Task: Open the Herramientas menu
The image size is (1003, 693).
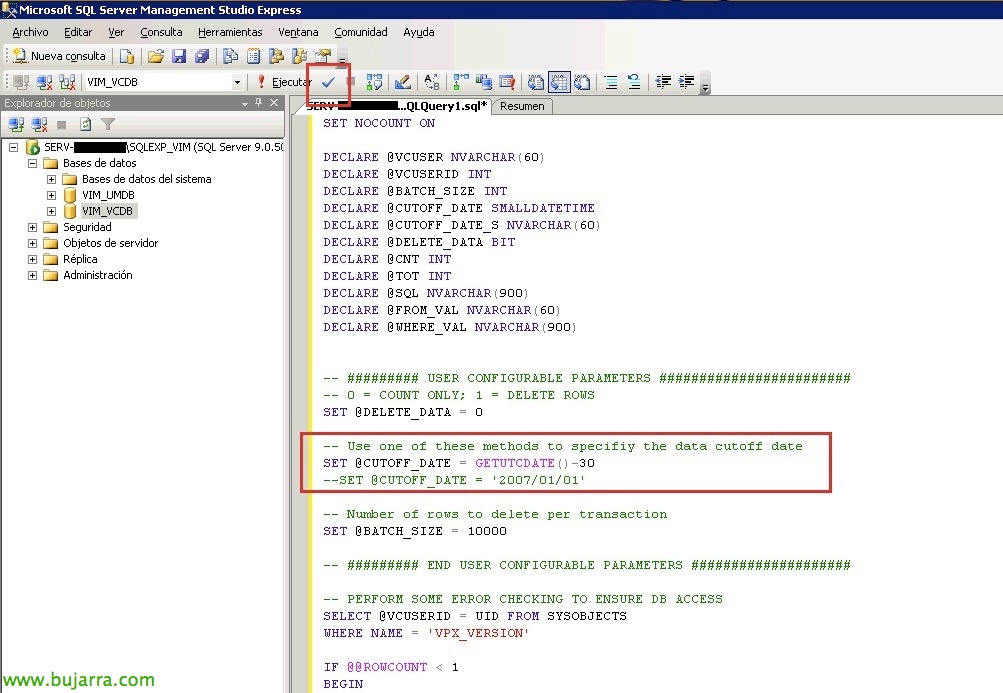Action: tap(230, 32)
